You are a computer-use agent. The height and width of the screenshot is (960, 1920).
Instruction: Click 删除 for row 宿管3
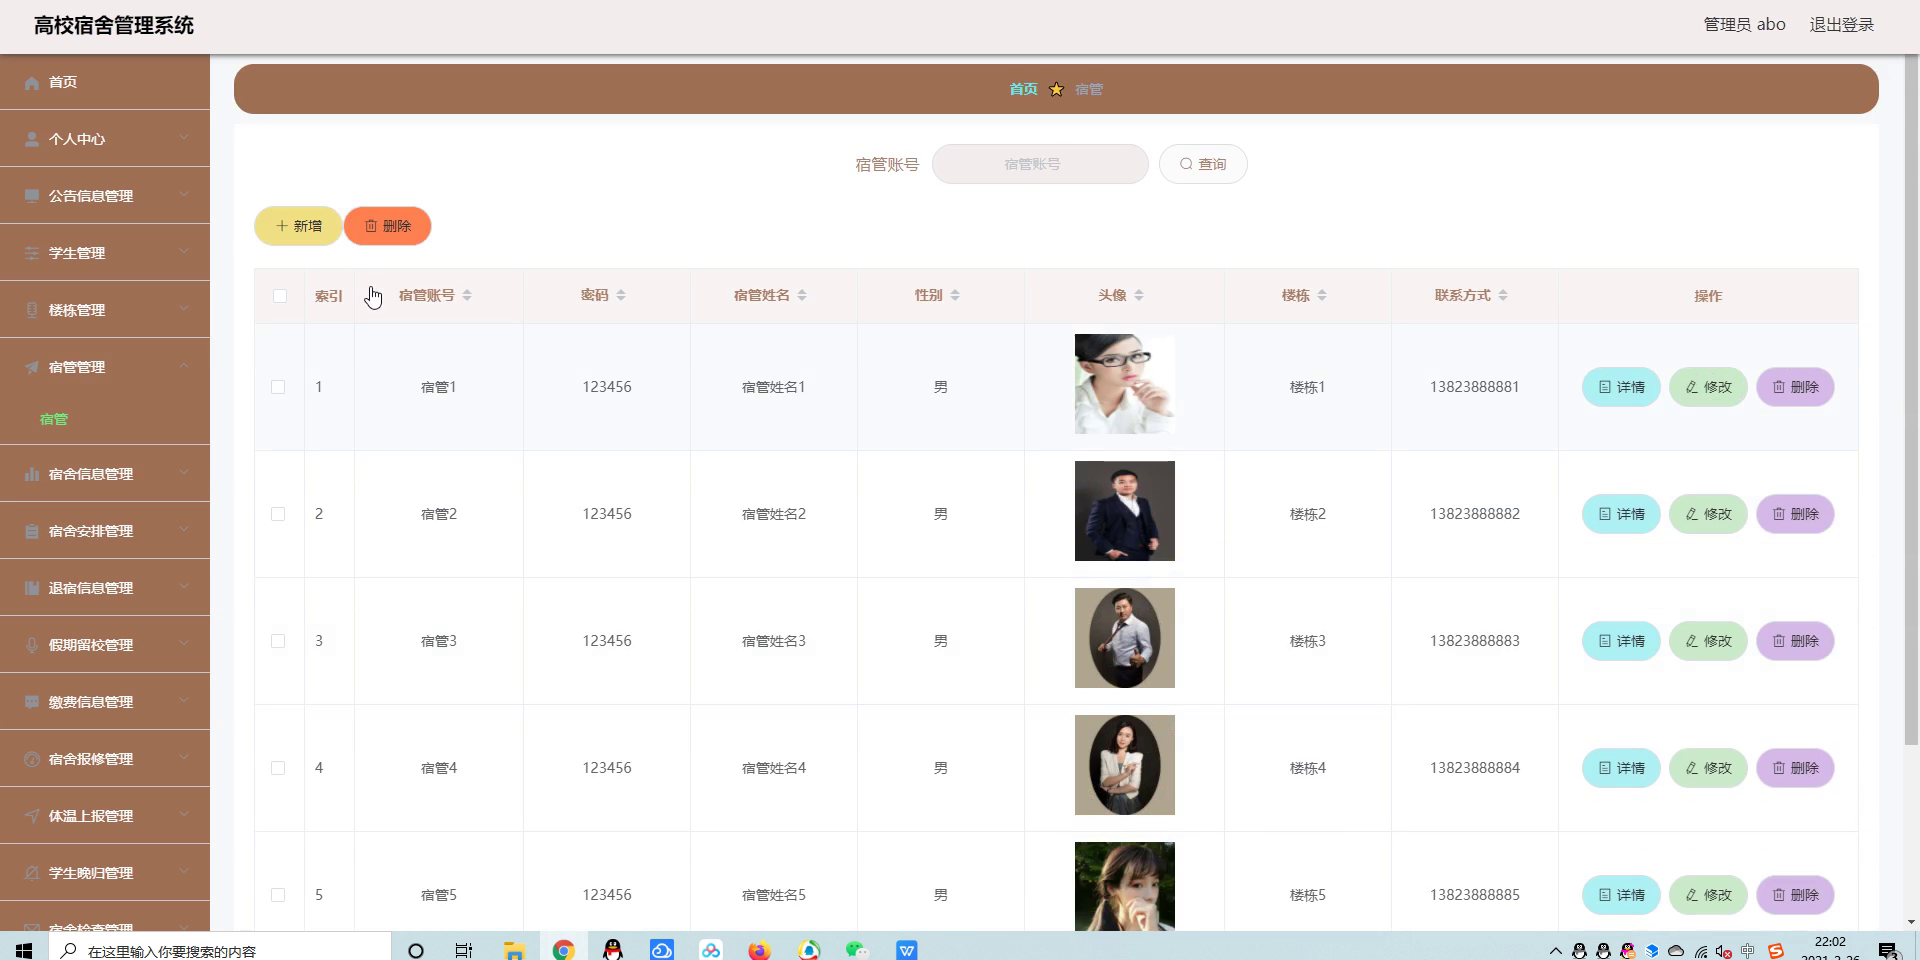tap(1795, 641)
